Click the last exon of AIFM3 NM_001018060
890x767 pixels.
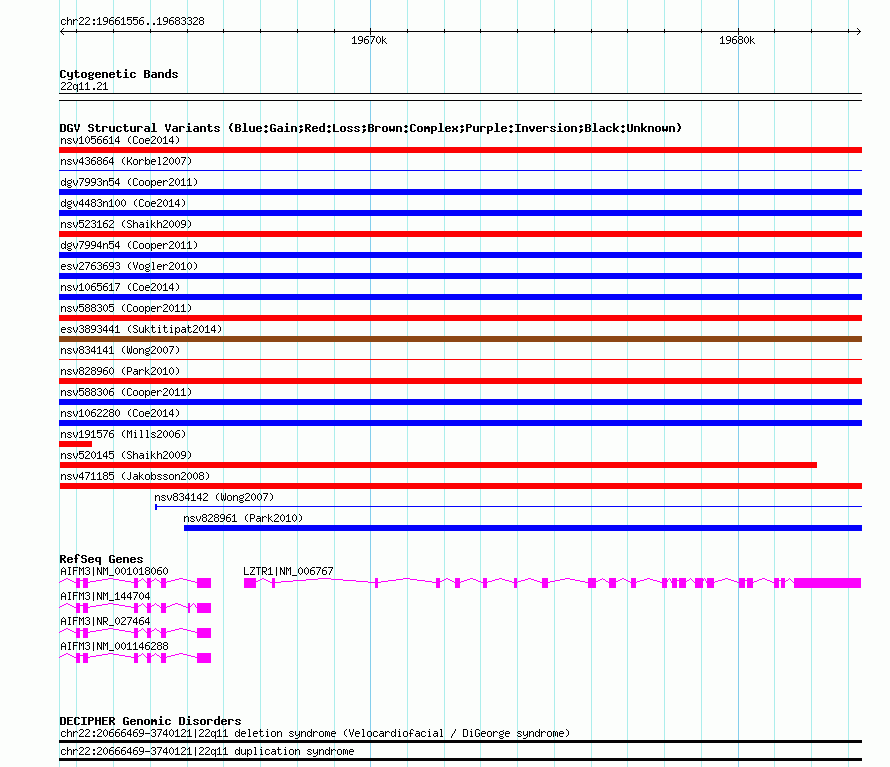(204, 583)
